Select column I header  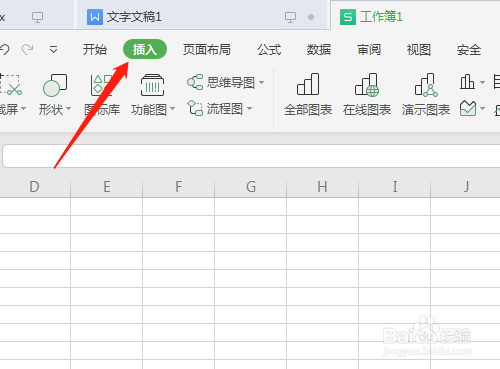[395, 187]
